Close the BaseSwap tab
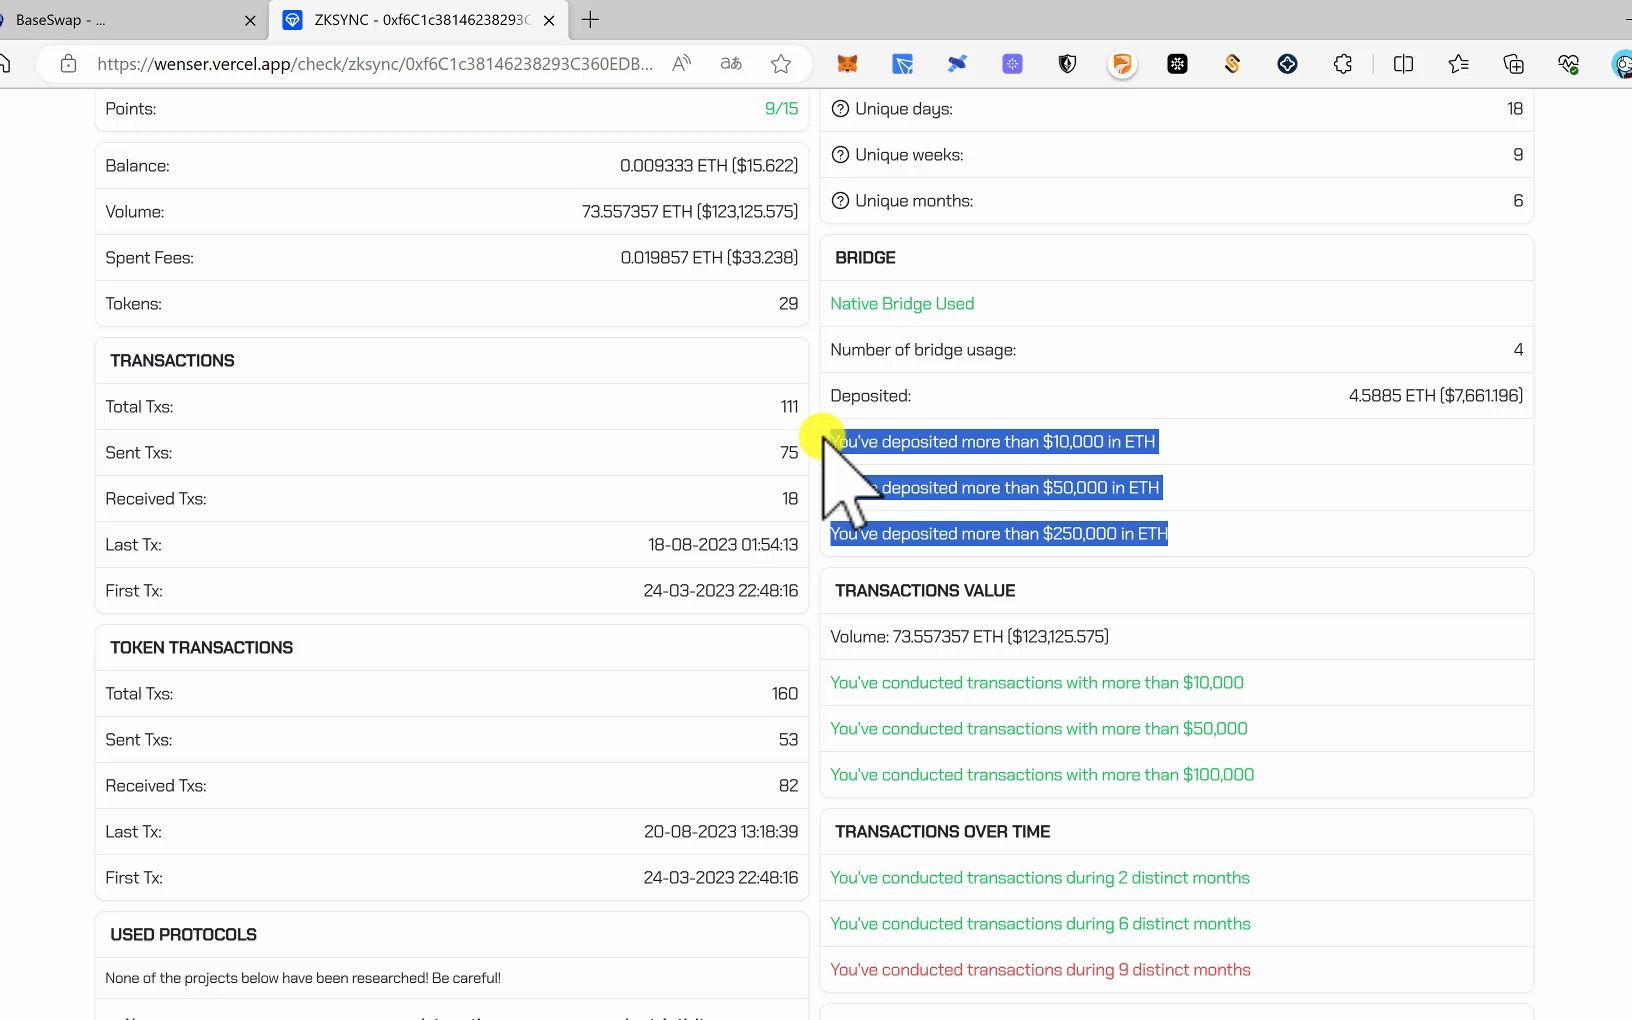Viewport: 1632px width, 1020px height. point(250,20)
